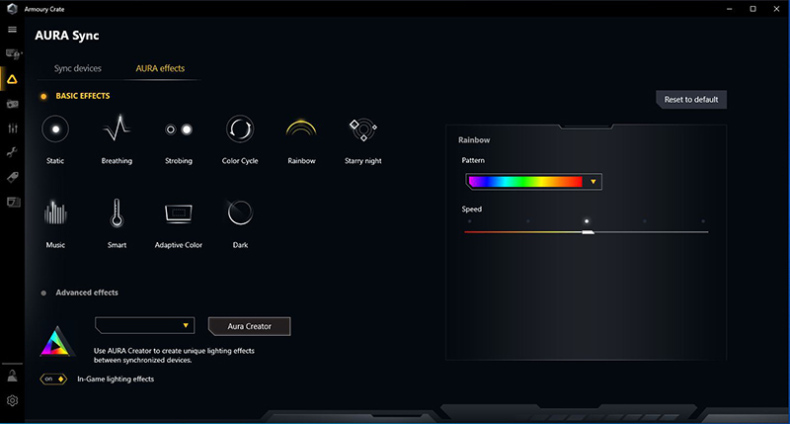Select the BASIC EFFECTS radio option
Image resolution: width=790 pixels, height=424 pixels.
pyautogui.click(x=44, y=96)
